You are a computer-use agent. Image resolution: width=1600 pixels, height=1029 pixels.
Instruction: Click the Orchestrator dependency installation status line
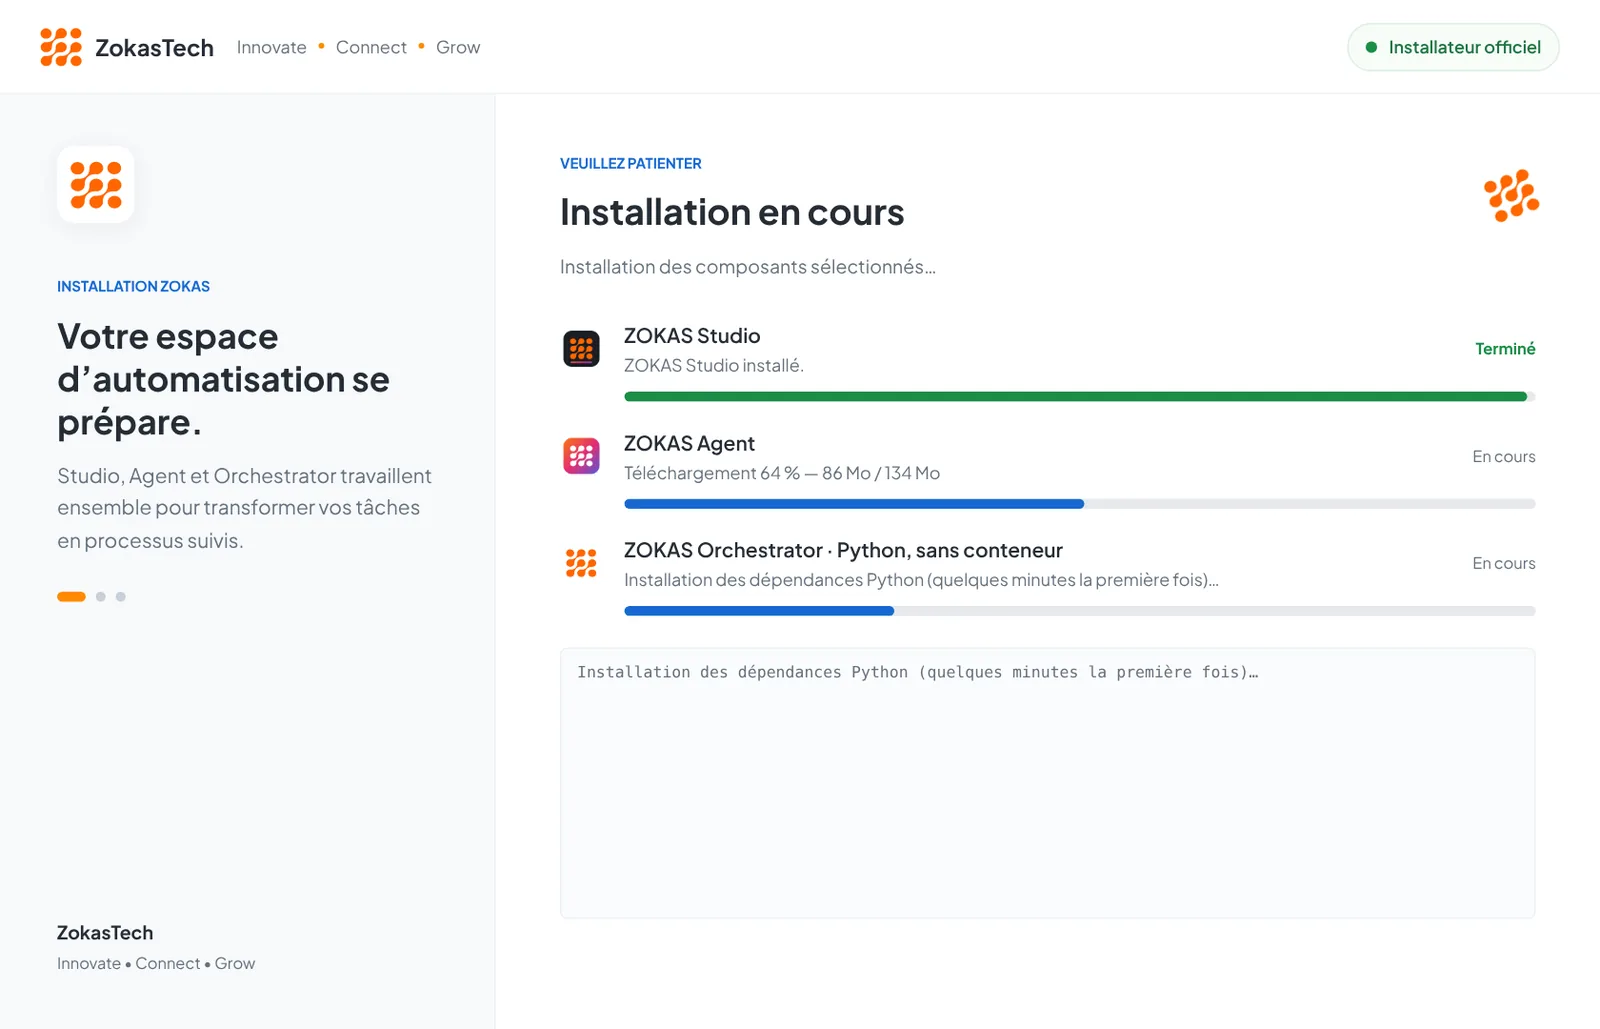(x=921, y=580)
